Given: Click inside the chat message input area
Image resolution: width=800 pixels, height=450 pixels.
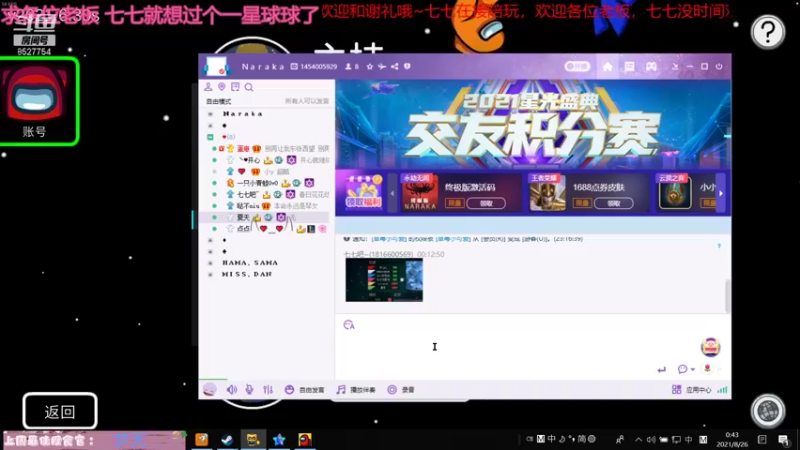Looking at the screenshot, I should click(x=520, y=347).
